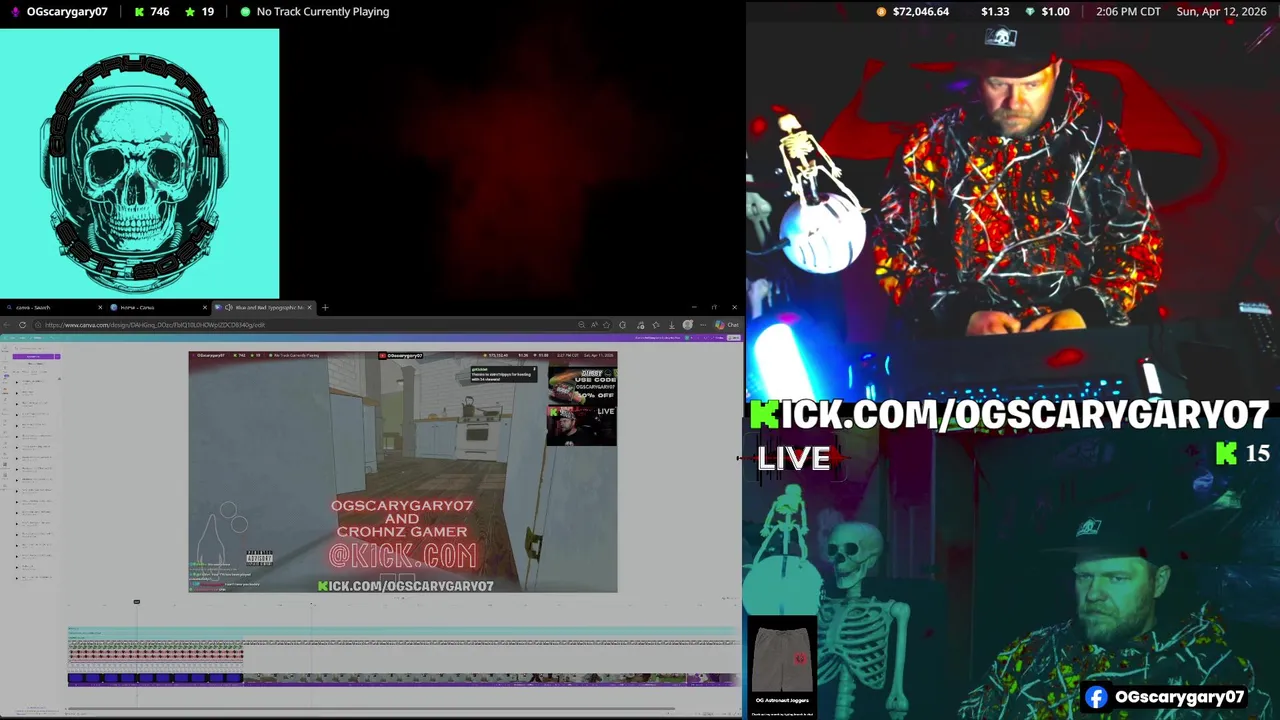Click the 2:06 PM CDT clock

point(1128,12)
